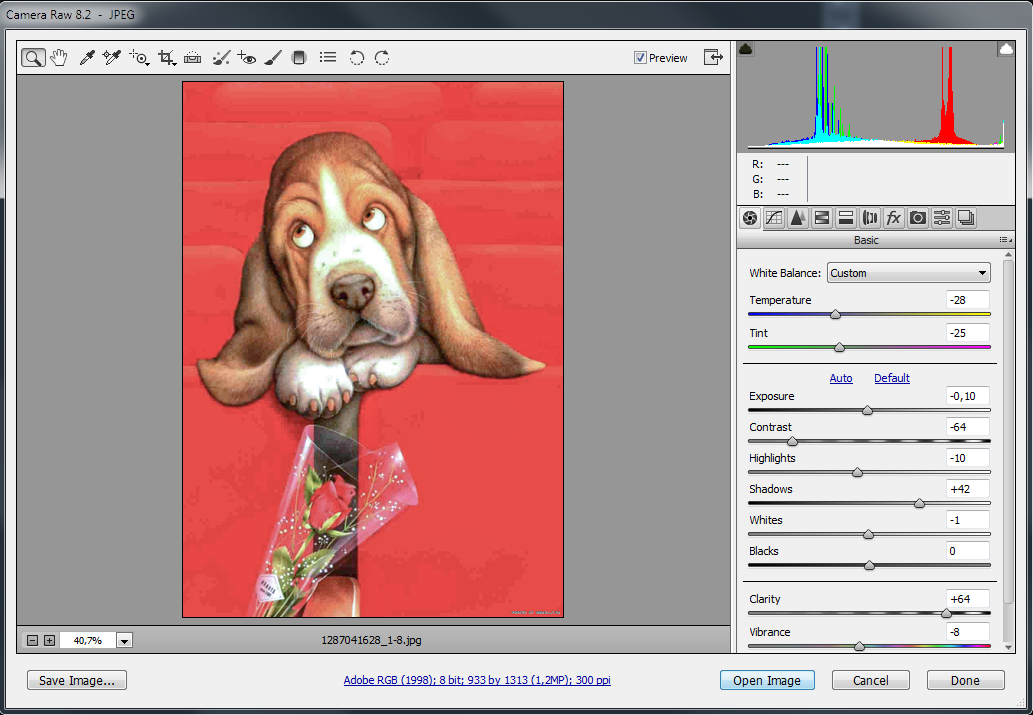This screenshot has height=715, width=1033.
Task: Open the White Balance dropdown
Action: pos(908,273)
